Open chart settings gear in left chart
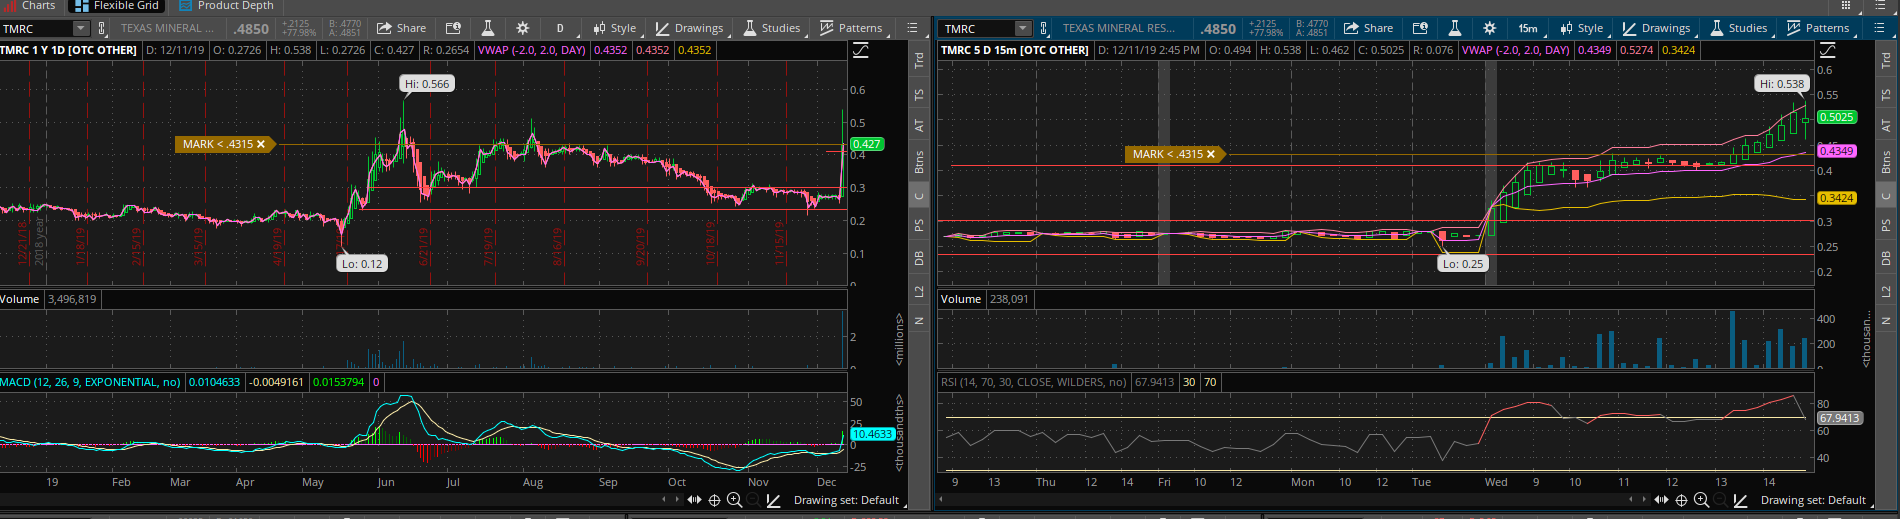The height and width of the screenshot is (519, 1900). coord(522,28)
